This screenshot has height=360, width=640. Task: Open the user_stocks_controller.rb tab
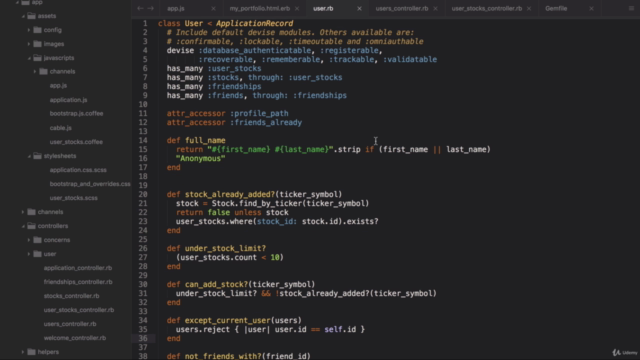tap(487, 9)
